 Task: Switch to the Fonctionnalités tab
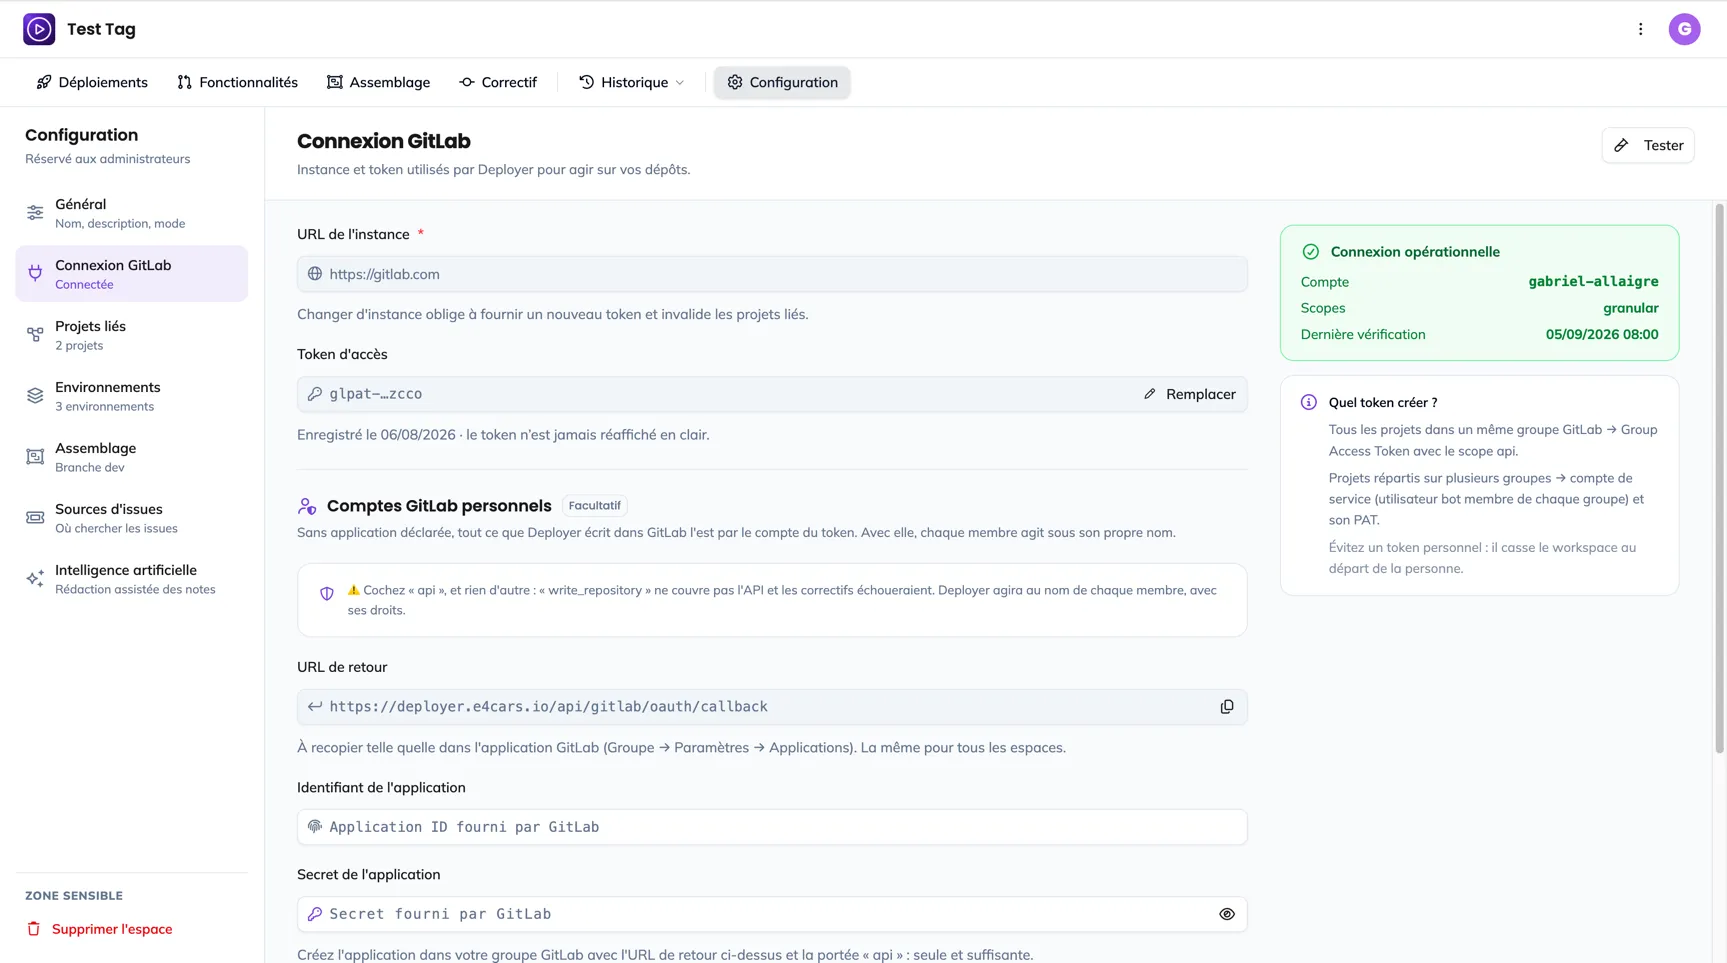[238, 82]
